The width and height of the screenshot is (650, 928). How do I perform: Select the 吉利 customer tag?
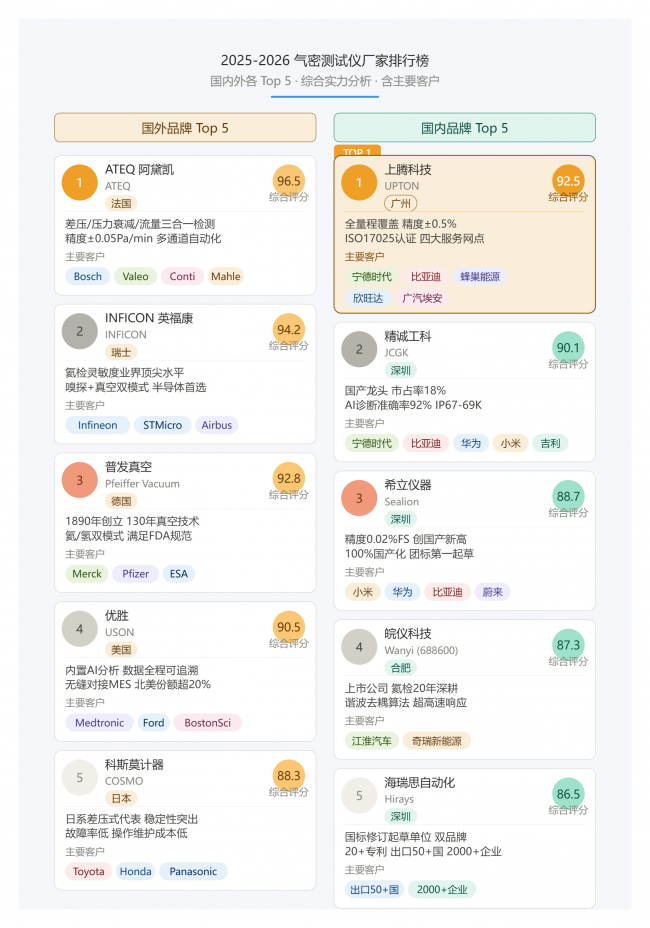tap(551, 443)
